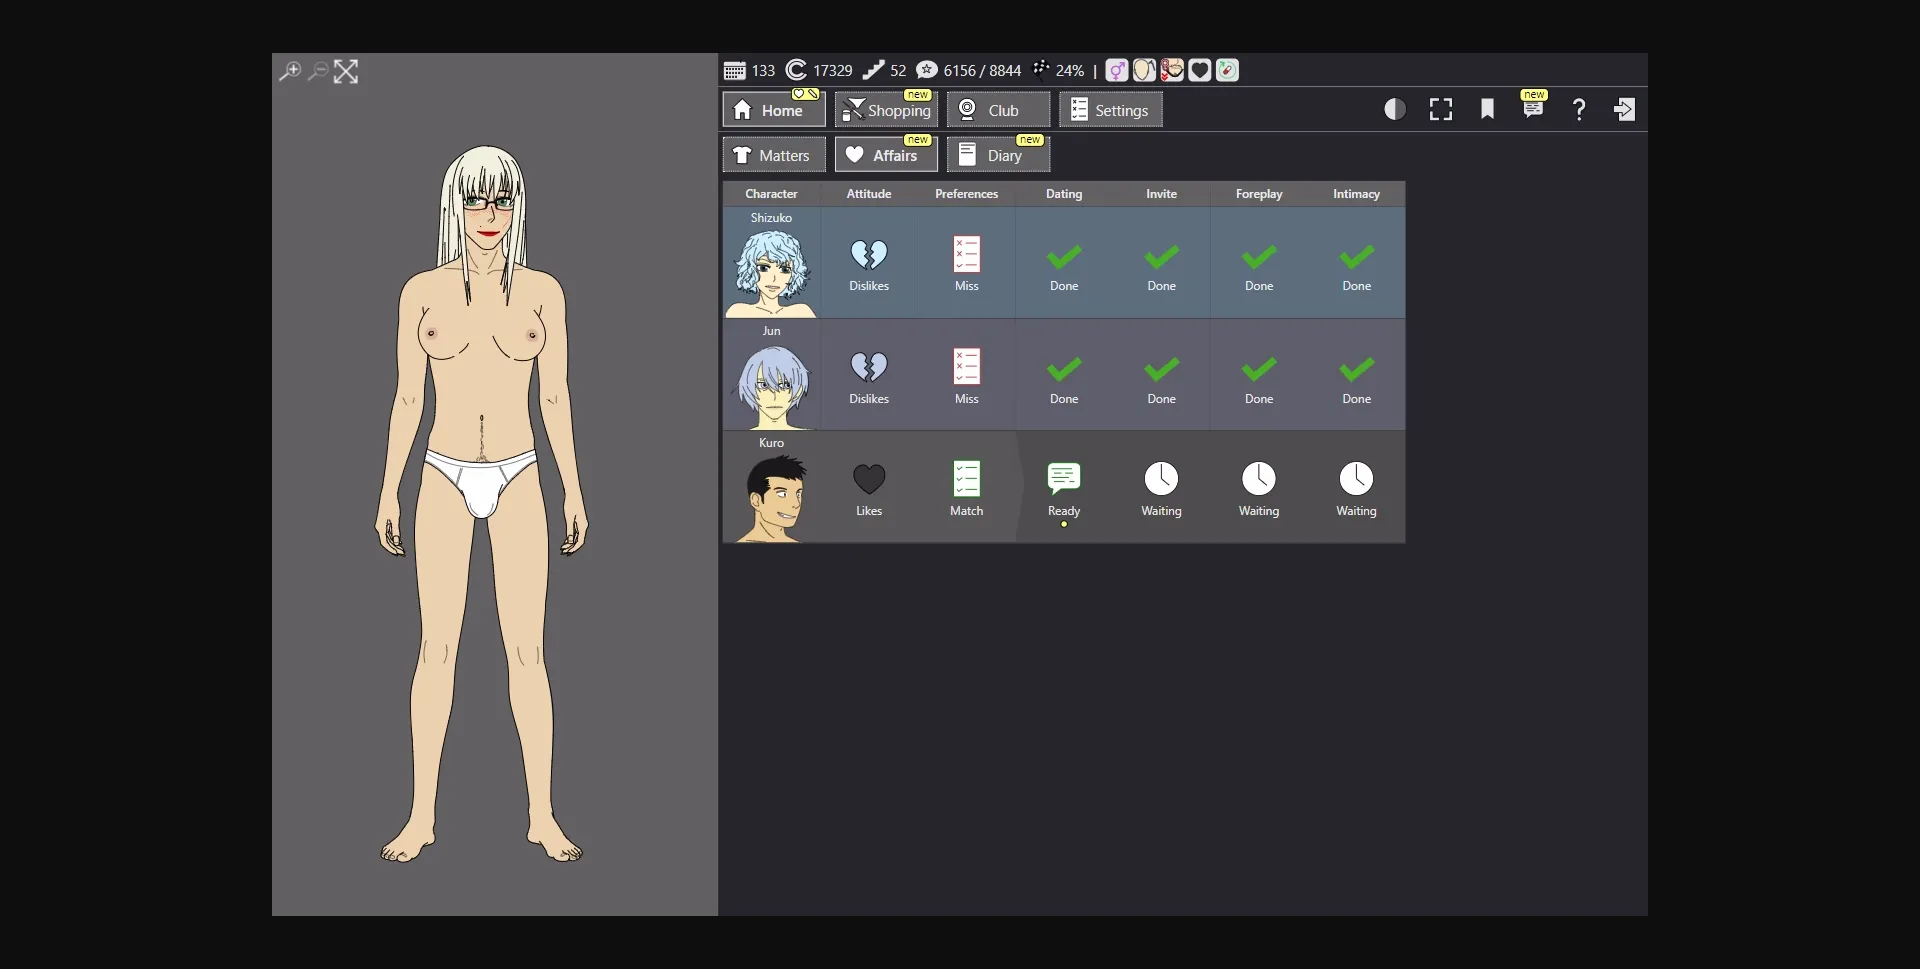This screenshot has height=969, width=1920.
Task: Toggle dark mode with the contrast circle icon
Action: click(1394, 109)
